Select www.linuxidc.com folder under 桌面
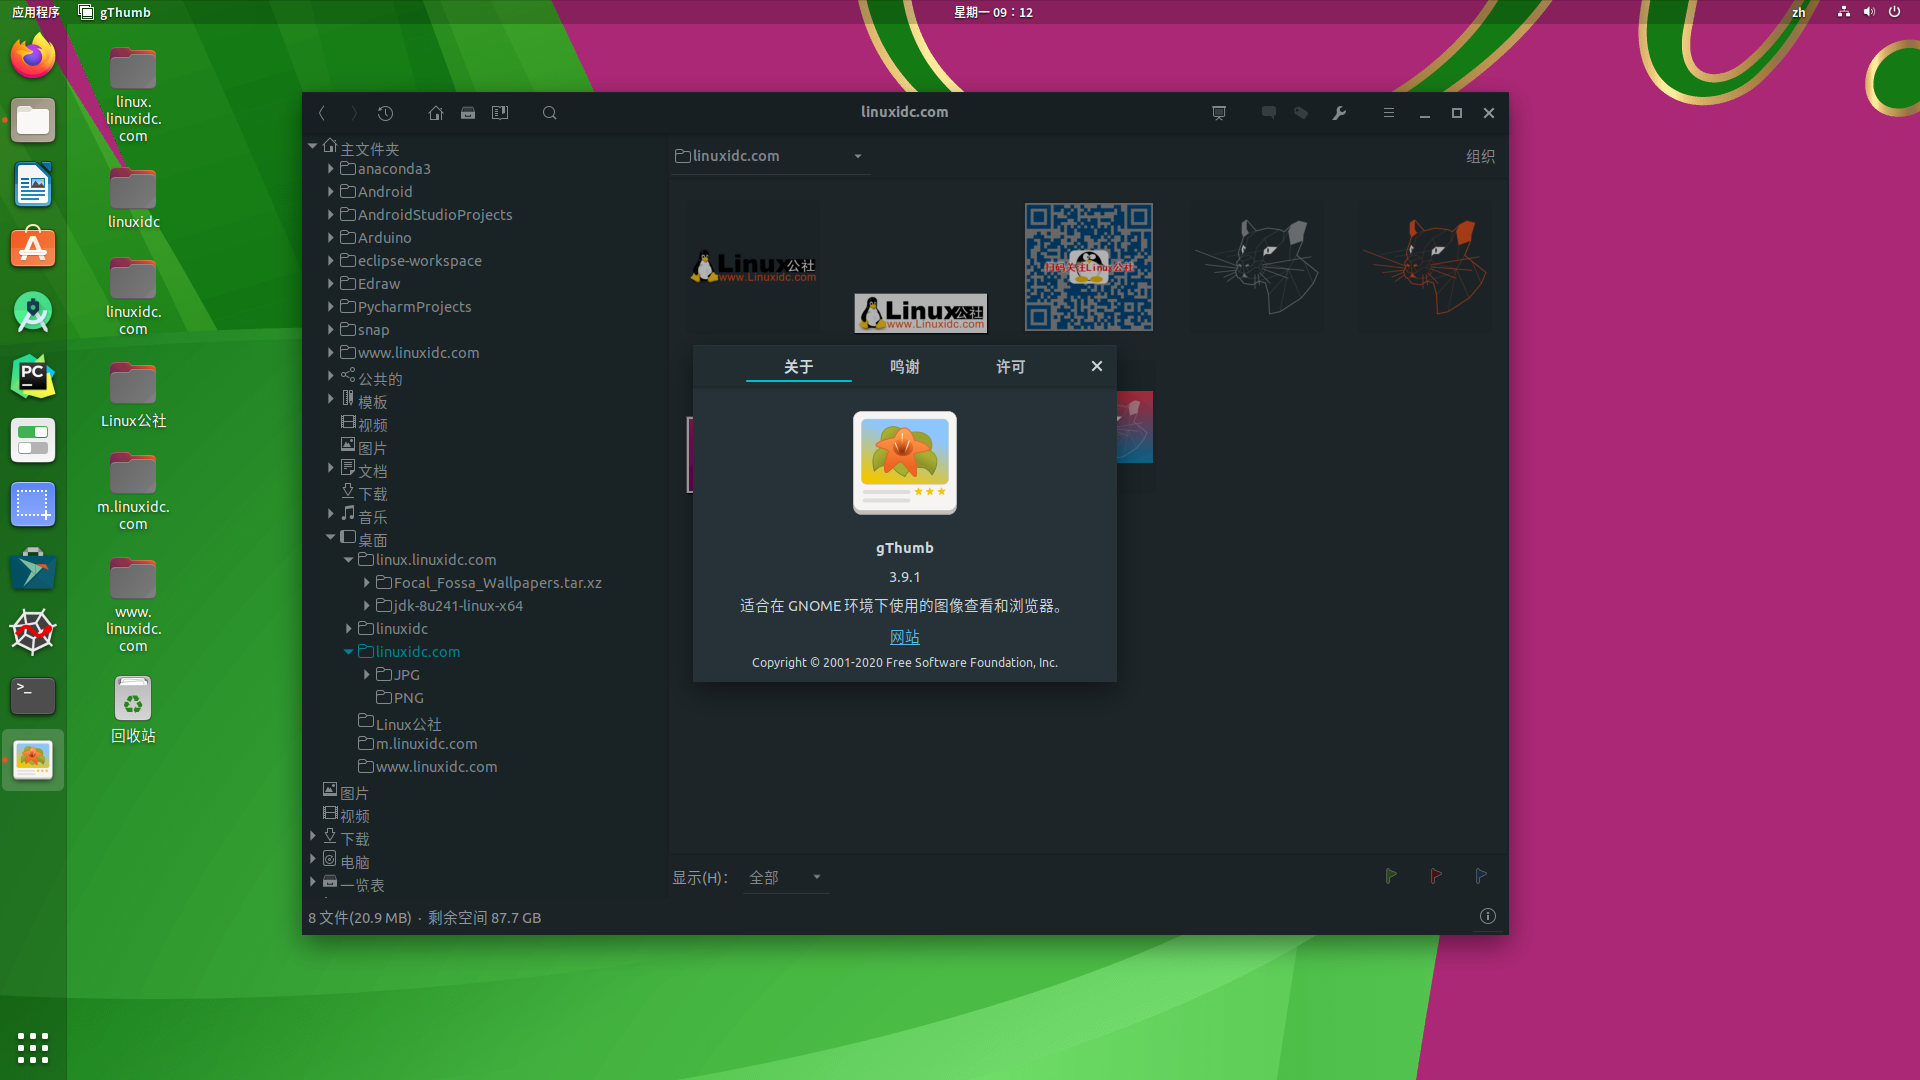The height and width of the screenshot is (1080, 1920). (427, 766)
